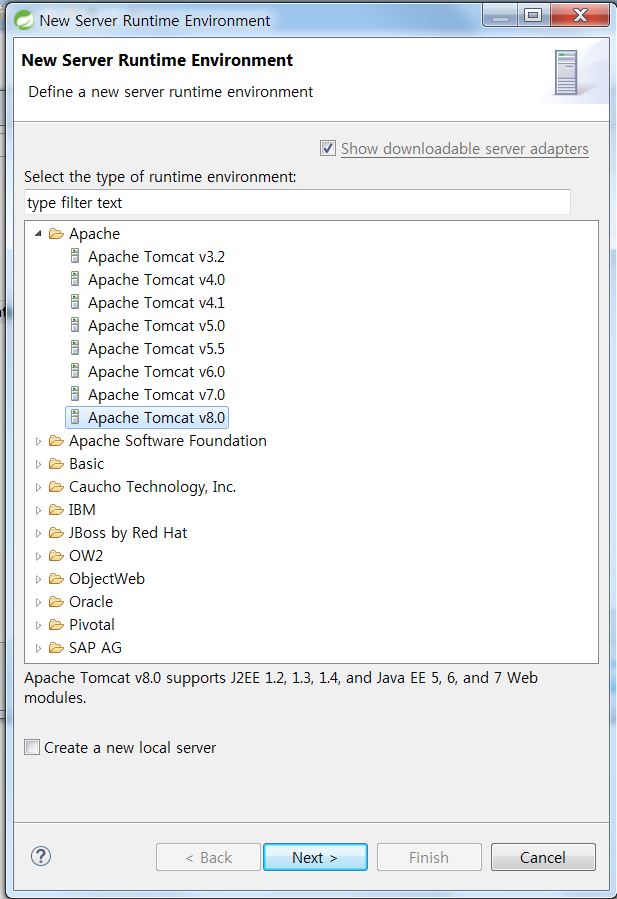The height and width of the screenshot is (899, 617).
Task: Collapse the Apache tree node
Action: (x=38, y=233)
